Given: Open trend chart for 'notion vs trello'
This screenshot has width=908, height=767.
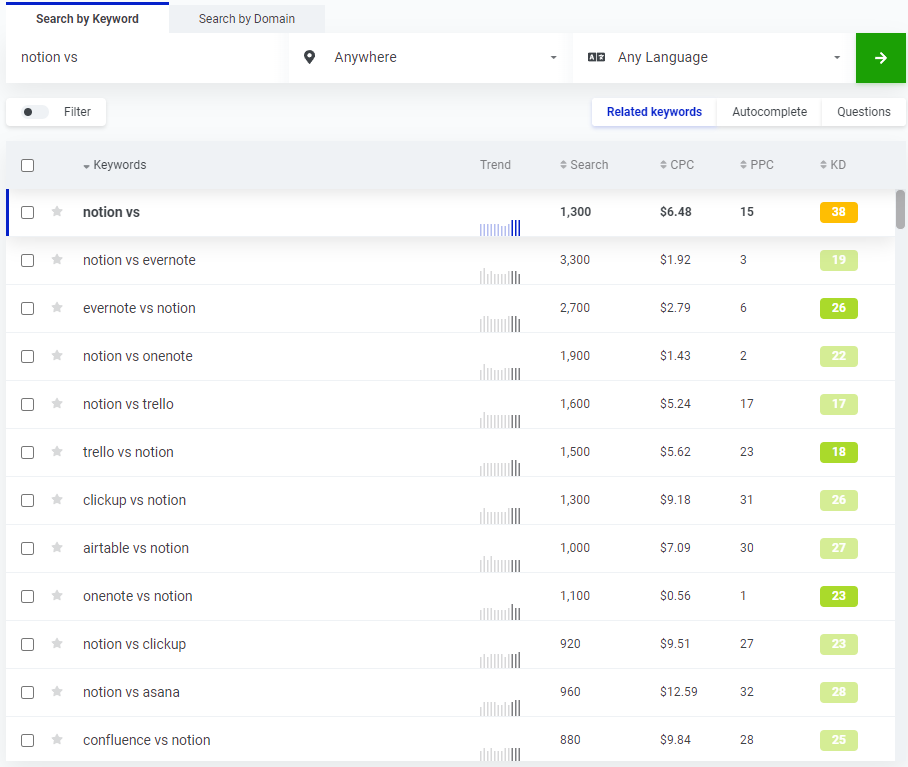Looking at the screenshot, I should click(500, 420).
